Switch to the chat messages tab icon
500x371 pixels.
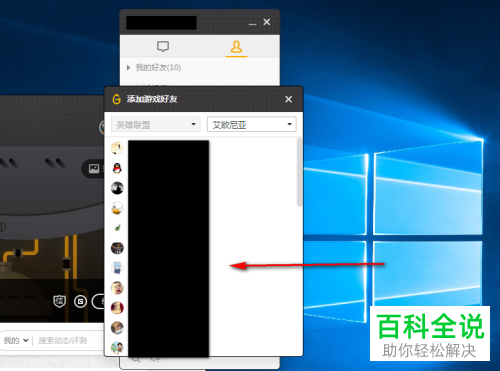click(x=163, y=46)
